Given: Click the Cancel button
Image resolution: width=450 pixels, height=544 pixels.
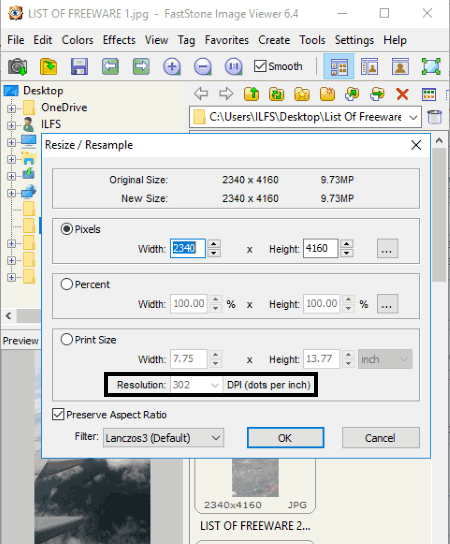Looking at the screenshot, I should point(381,438).
